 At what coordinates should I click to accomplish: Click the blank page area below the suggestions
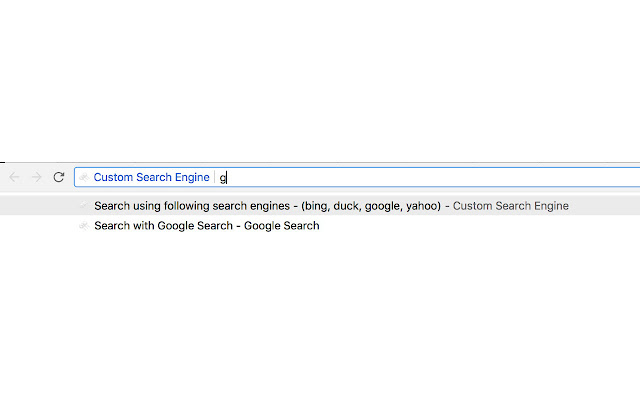(320, 320)
